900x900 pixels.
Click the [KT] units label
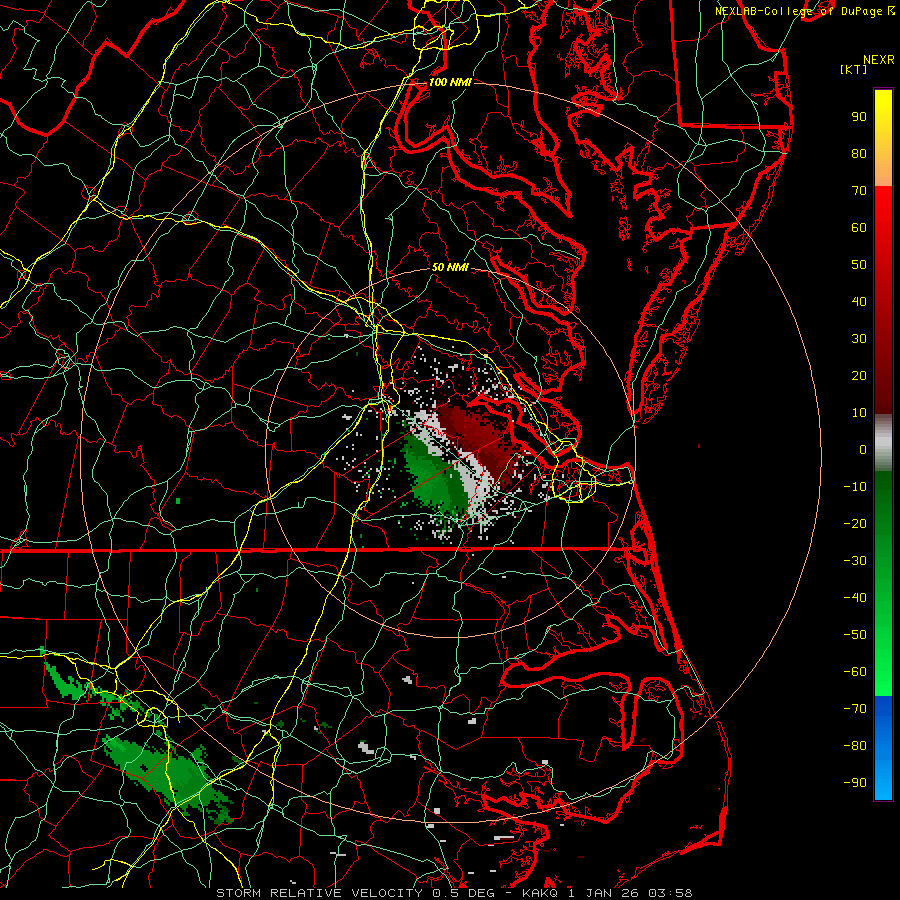point(854,69)
